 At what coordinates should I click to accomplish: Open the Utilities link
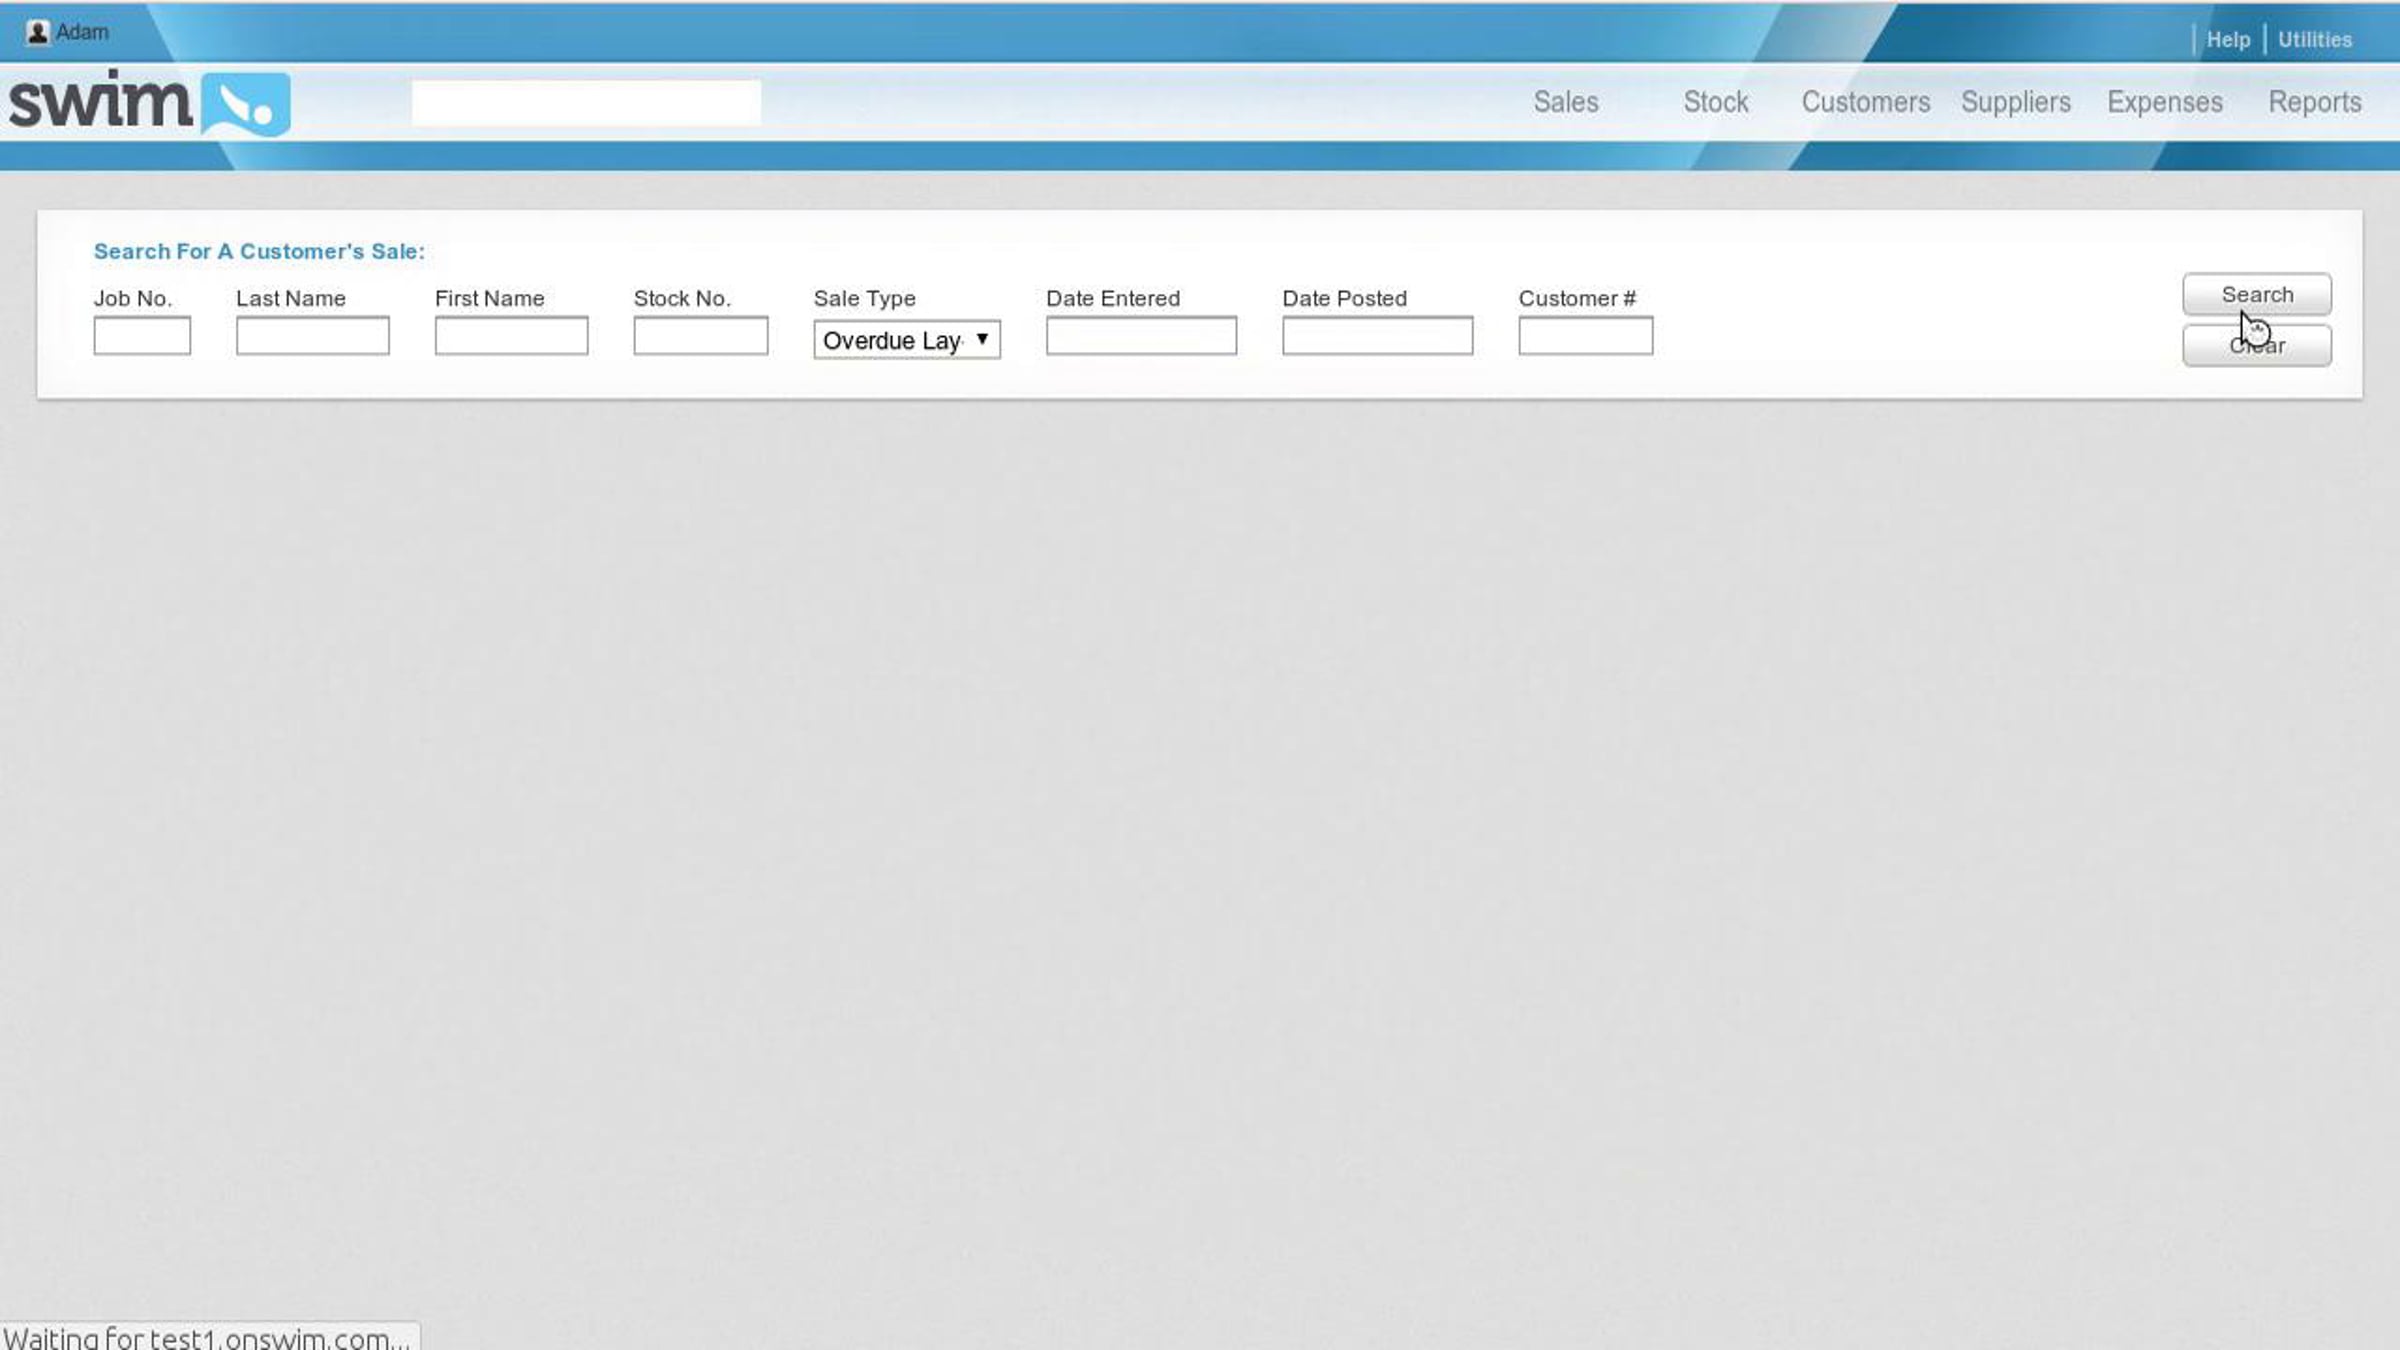click(2315, 40)
